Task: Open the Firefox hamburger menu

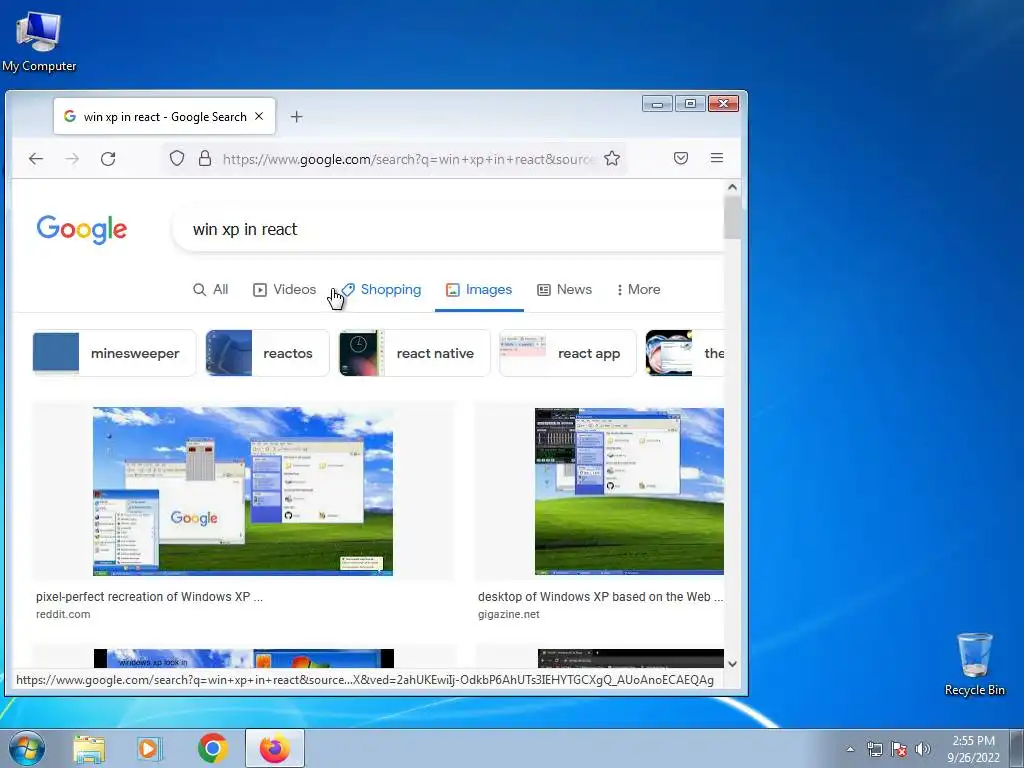Action: [717, 158]
